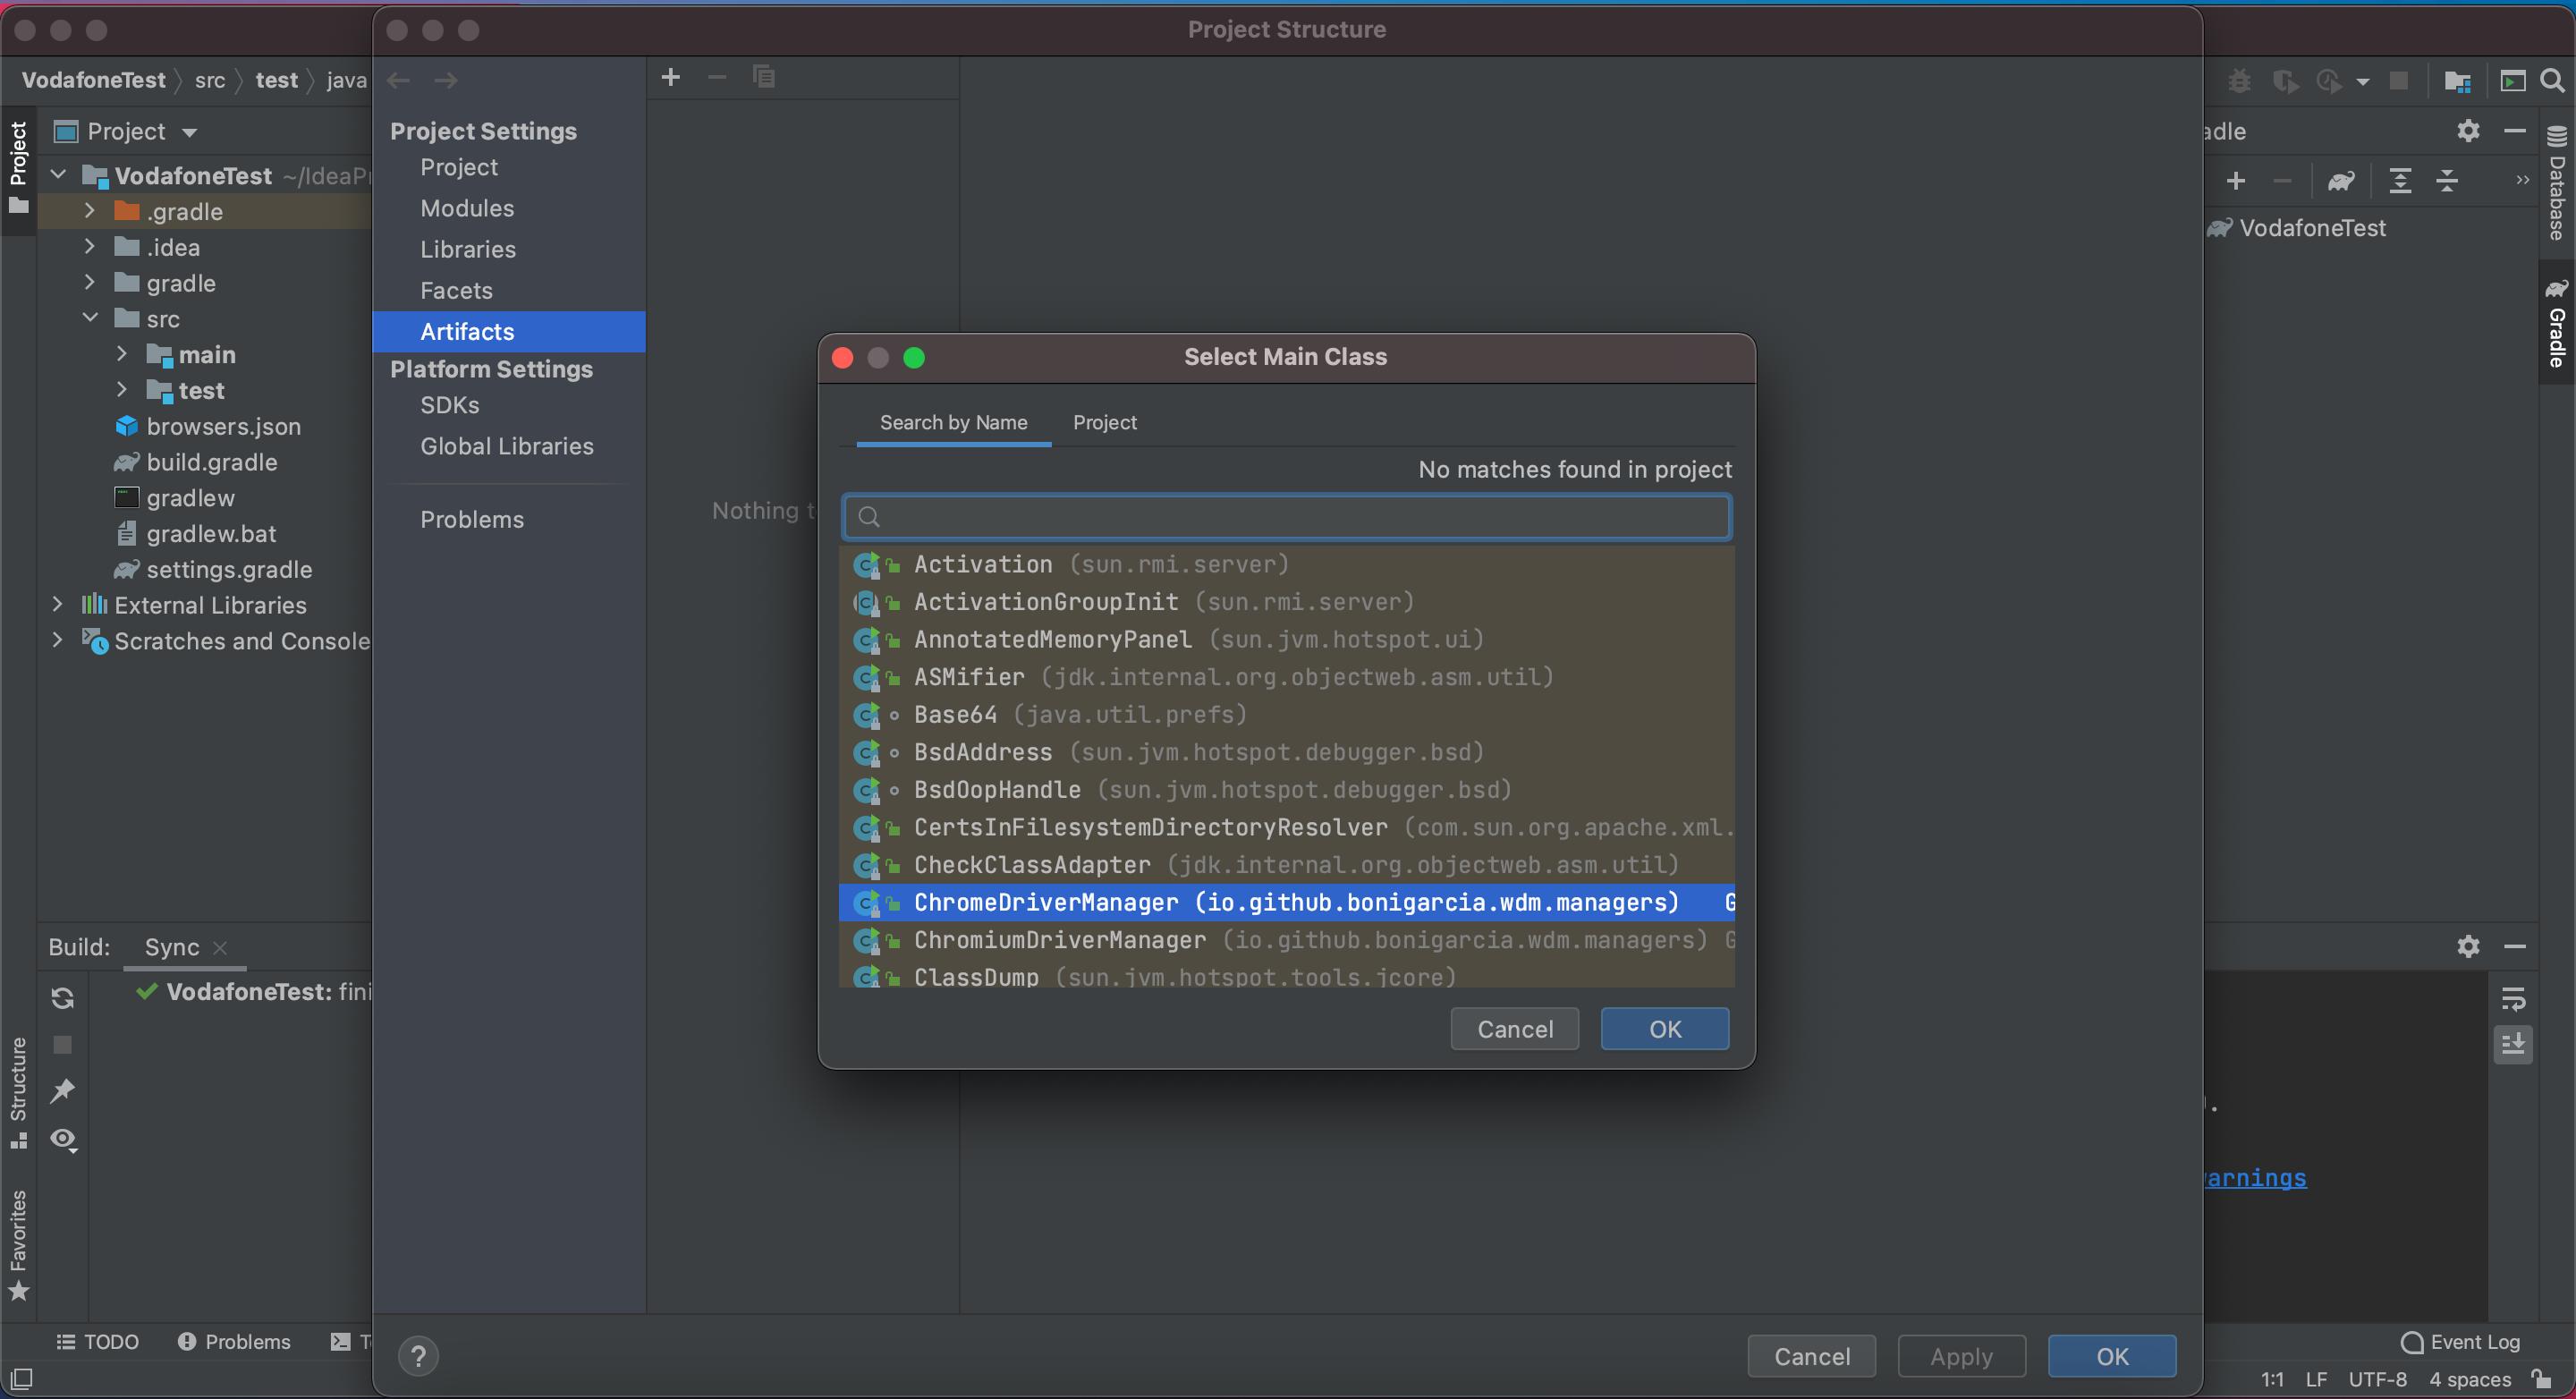Click Cancel to dismiss Select Main Class dialog

pyautogui.click(x=1515, y=1029)
